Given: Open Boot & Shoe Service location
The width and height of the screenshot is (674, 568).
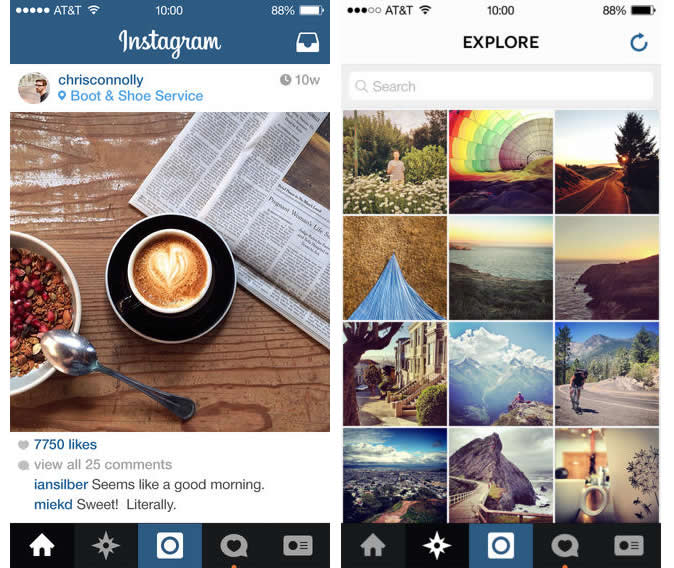Looking at the screenshot, I should point(137,95).
